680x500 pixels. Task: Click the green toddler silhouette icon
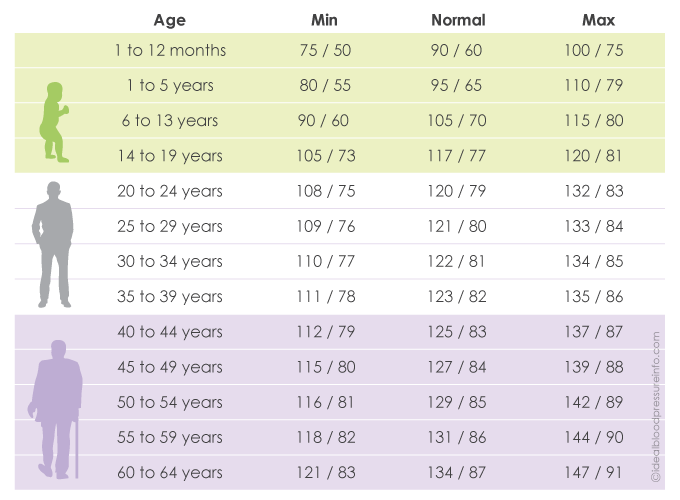coord(53,121)
